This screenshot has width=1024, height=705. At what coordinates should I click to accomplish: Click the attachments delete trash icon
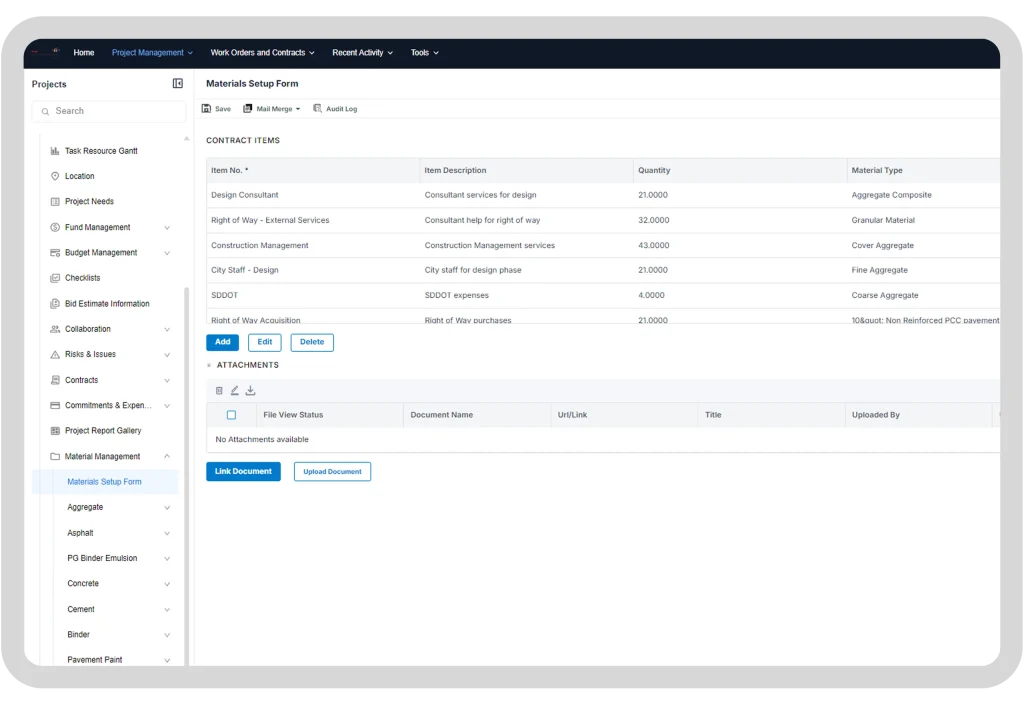[219, 390]
